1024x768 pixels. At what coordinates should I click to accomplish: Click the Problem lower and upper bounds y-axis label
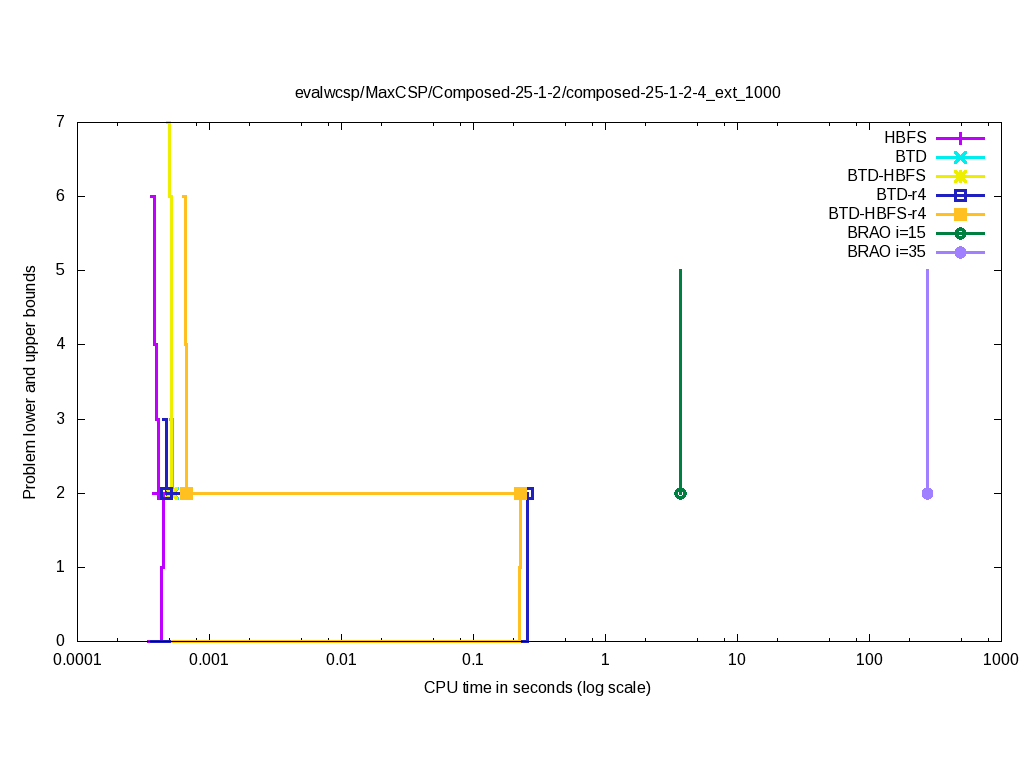tap(31, 382)
